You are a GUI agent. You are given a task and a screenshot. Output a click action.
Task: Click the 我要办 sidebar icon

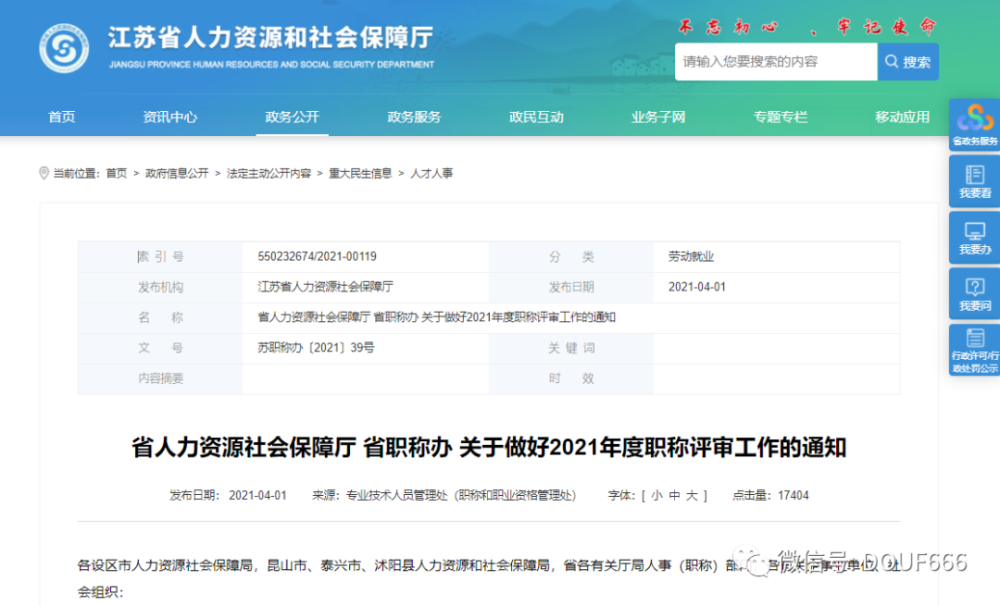coord(974,238)
